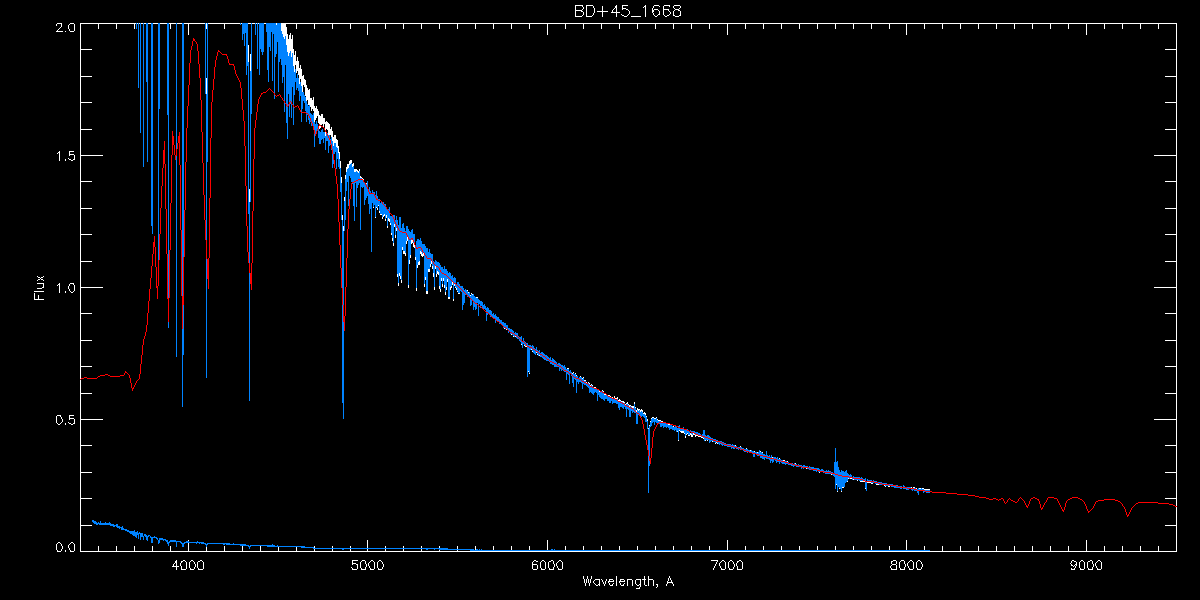
Task: Click the 'Wavelength, A' x-axis label
Action: point(628,582)
